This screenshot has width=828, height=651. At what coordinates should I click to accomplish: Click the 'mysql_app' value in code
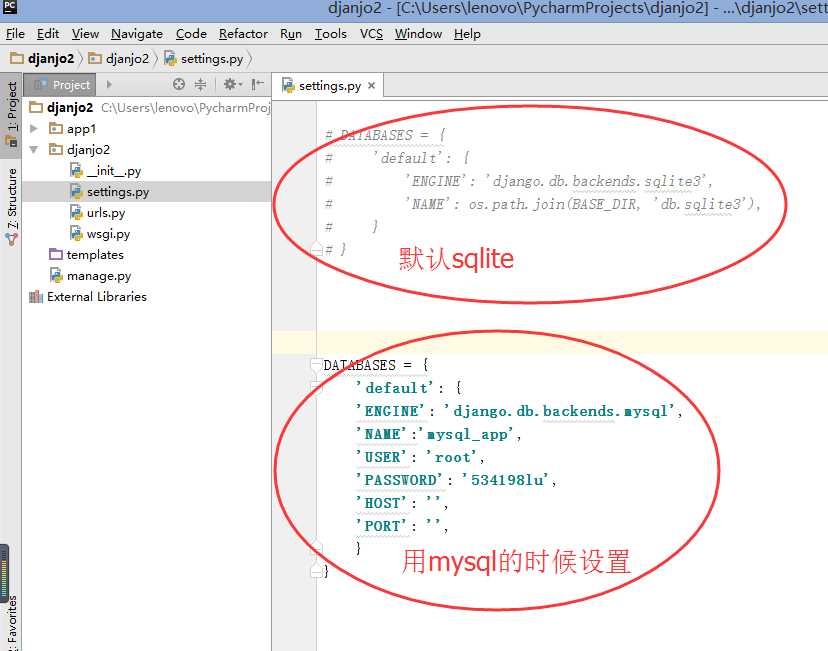[467, 434]
